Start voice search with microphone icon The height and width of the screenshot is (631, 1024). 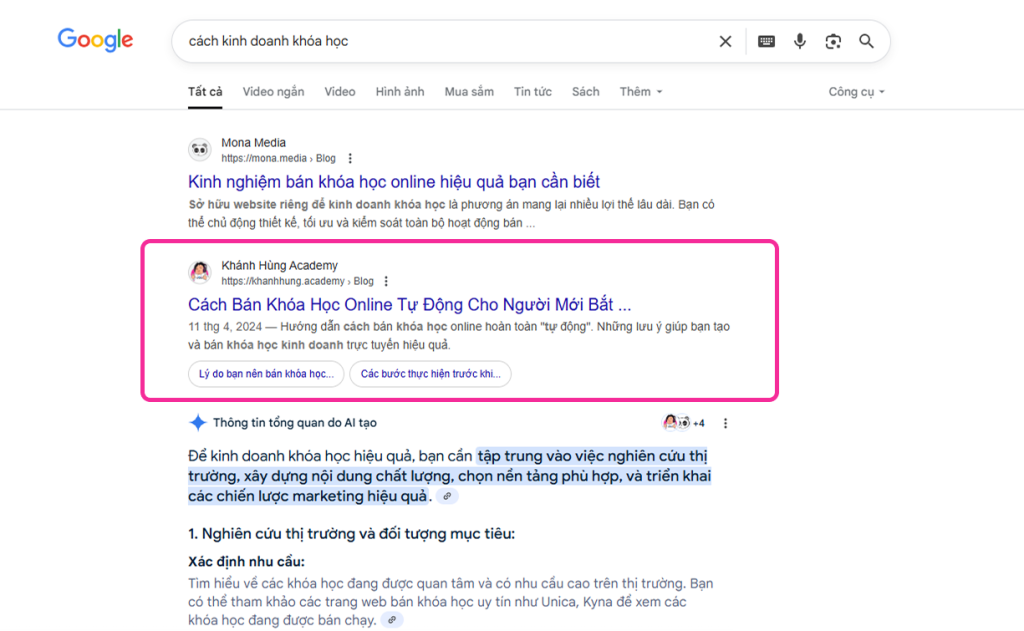point(799,41)
